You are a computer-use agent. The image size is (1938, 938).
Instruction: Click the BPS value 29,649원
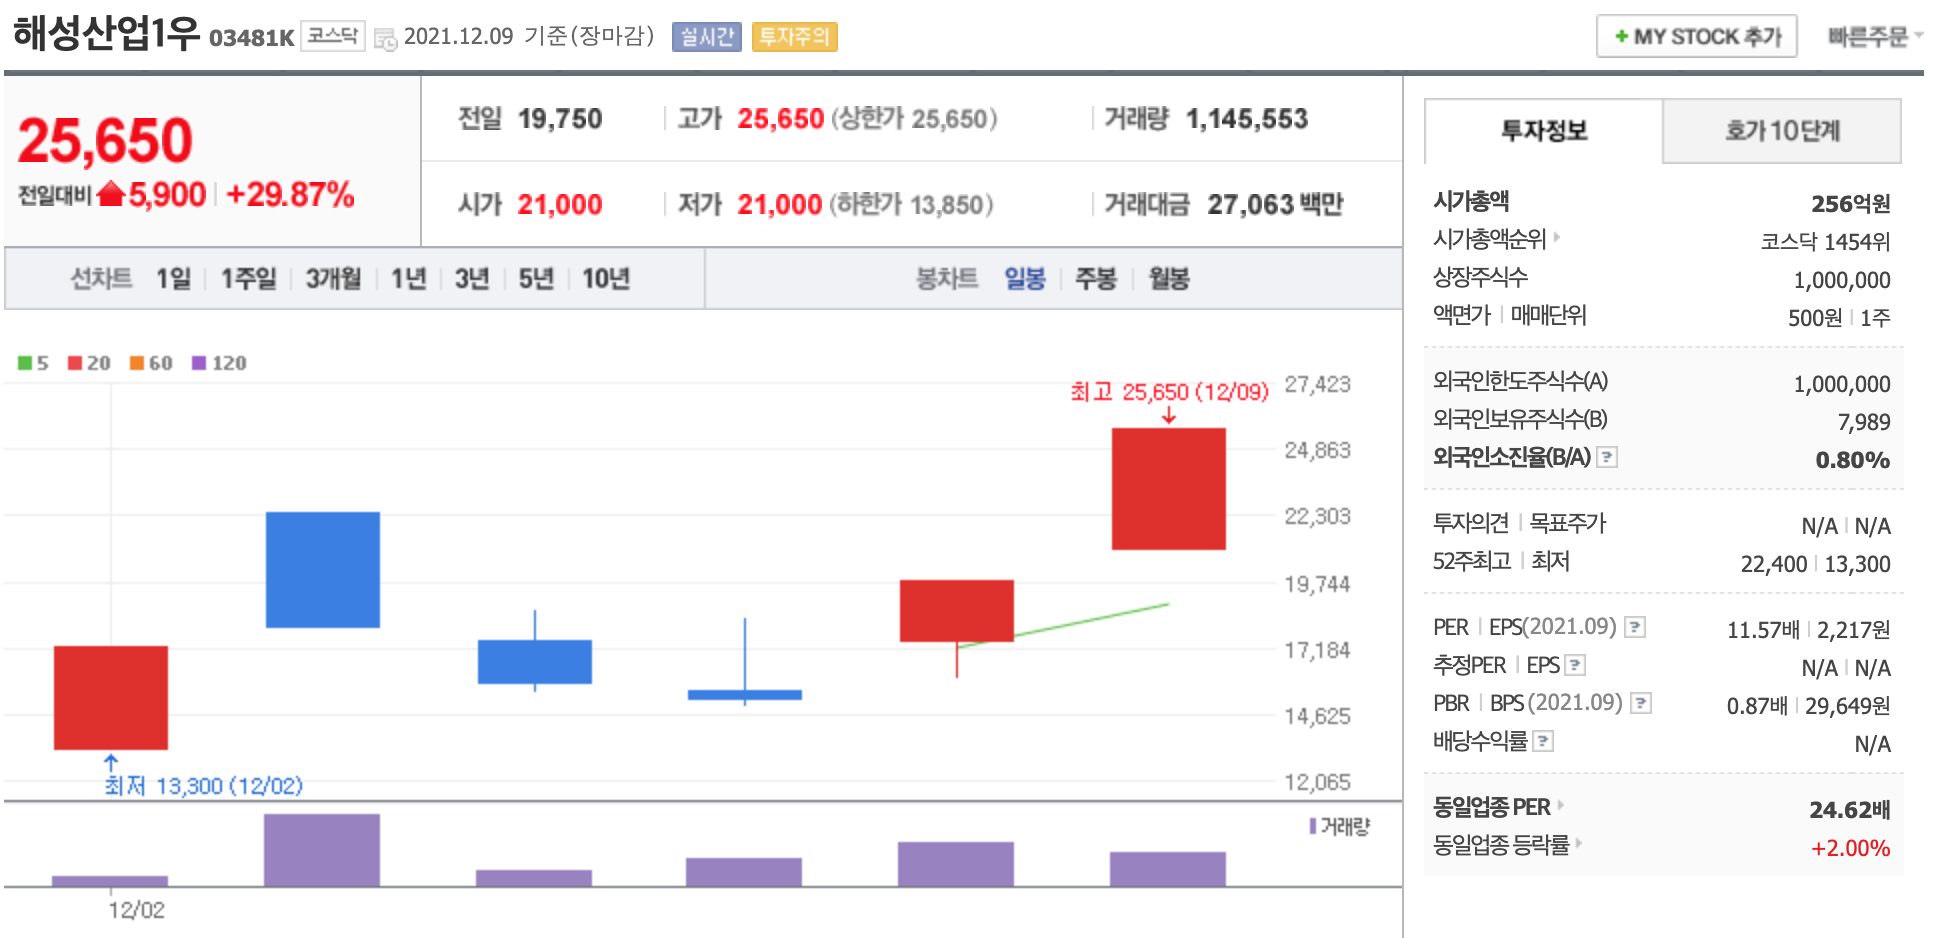click(1848, 706)
